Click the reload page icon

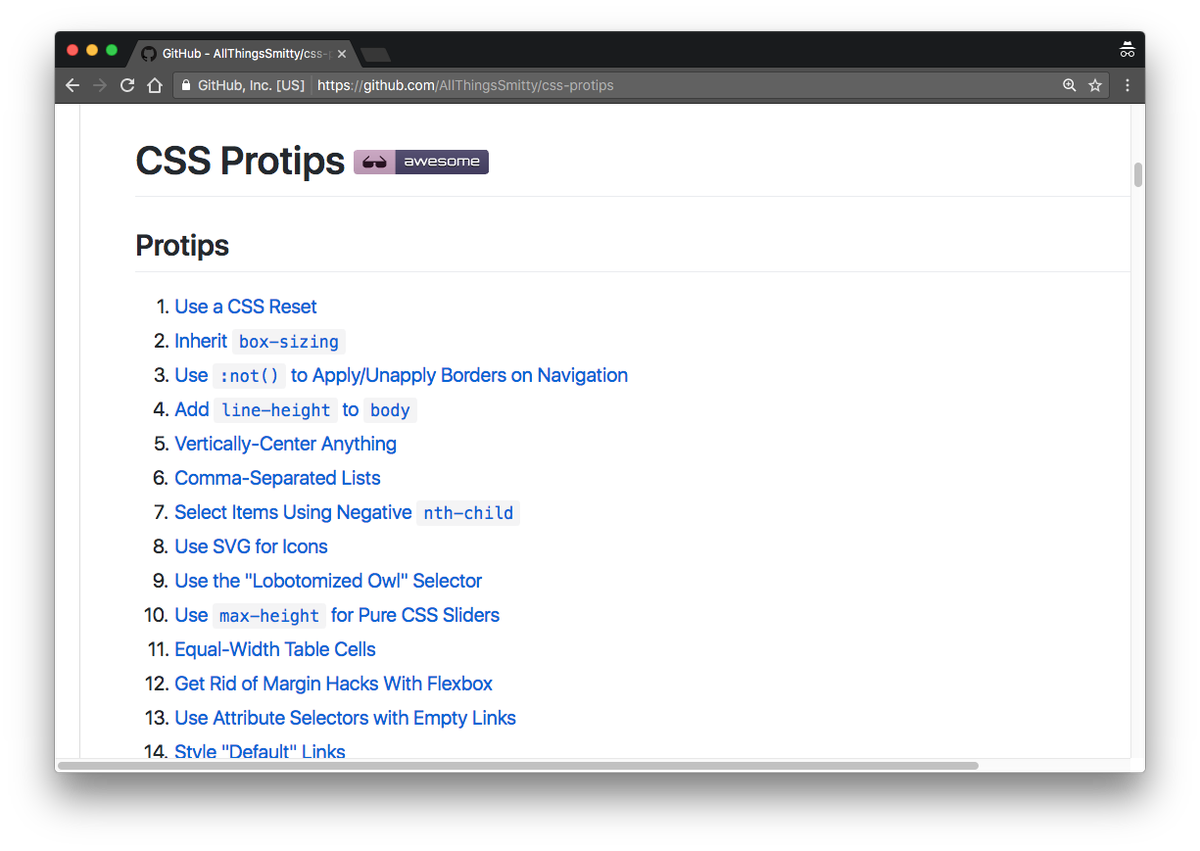tap(126, 85)
